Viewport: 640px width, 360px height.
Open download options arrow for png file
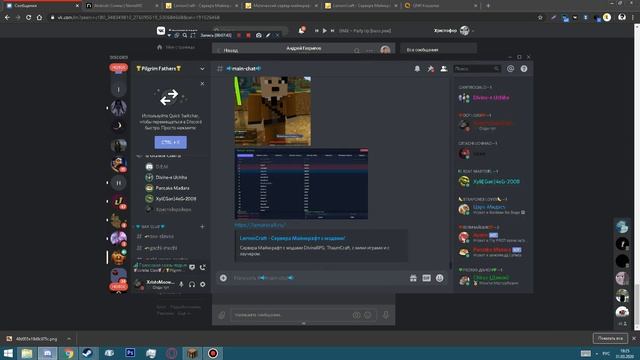coord(69,339)
